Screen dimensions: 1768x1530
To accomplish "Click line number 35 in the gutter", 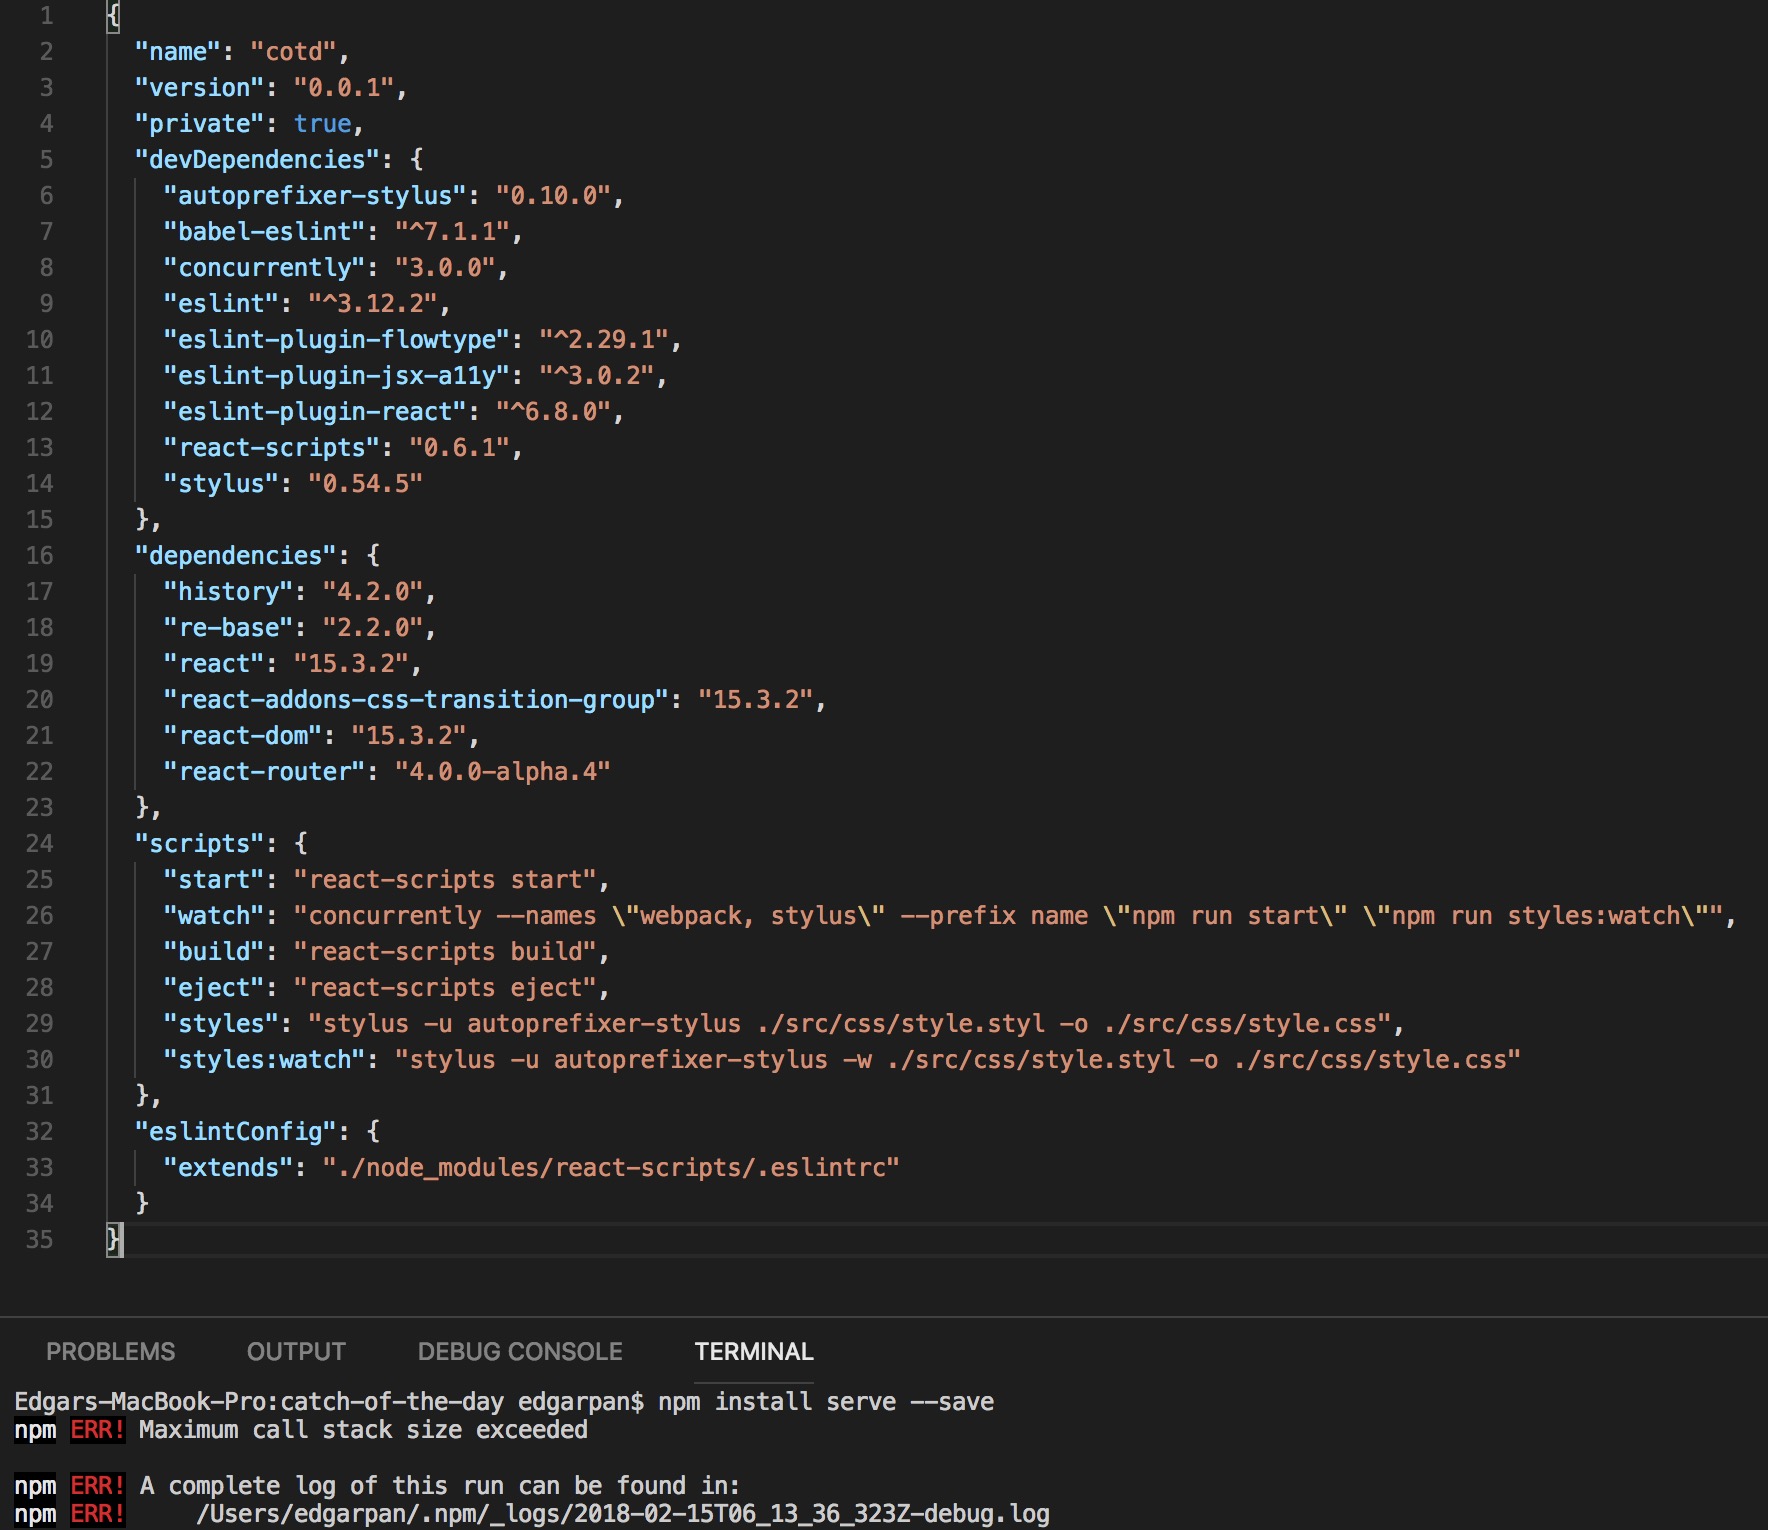I will coord(40,1239).
